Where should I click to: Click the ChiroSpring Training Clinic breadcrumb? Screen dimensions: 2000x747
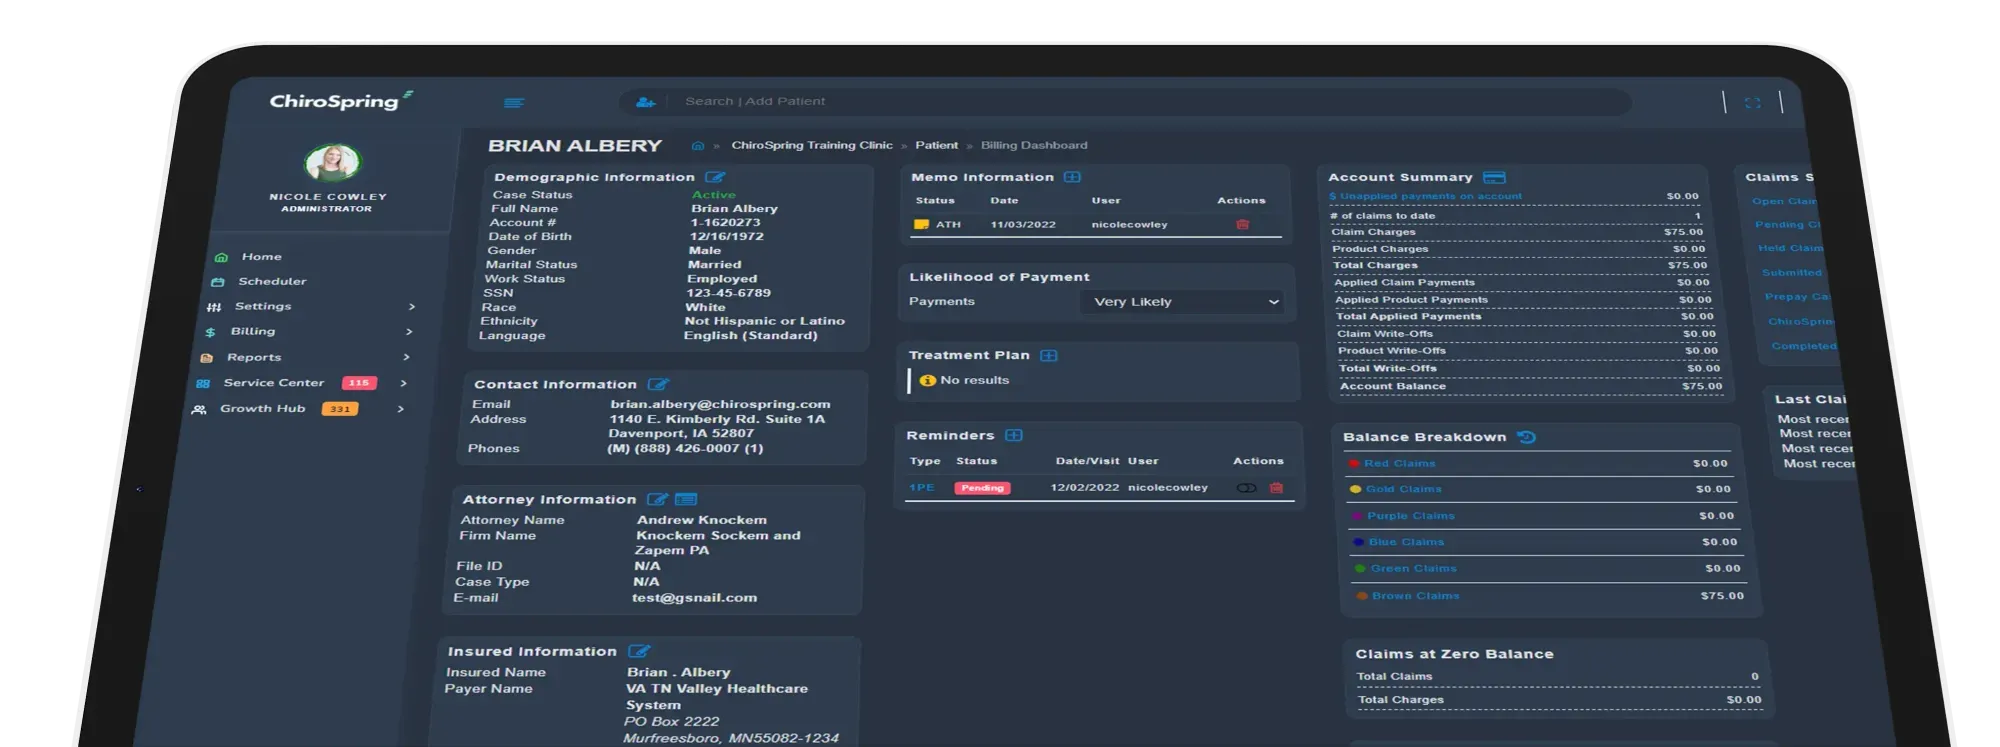click(811, 146)
